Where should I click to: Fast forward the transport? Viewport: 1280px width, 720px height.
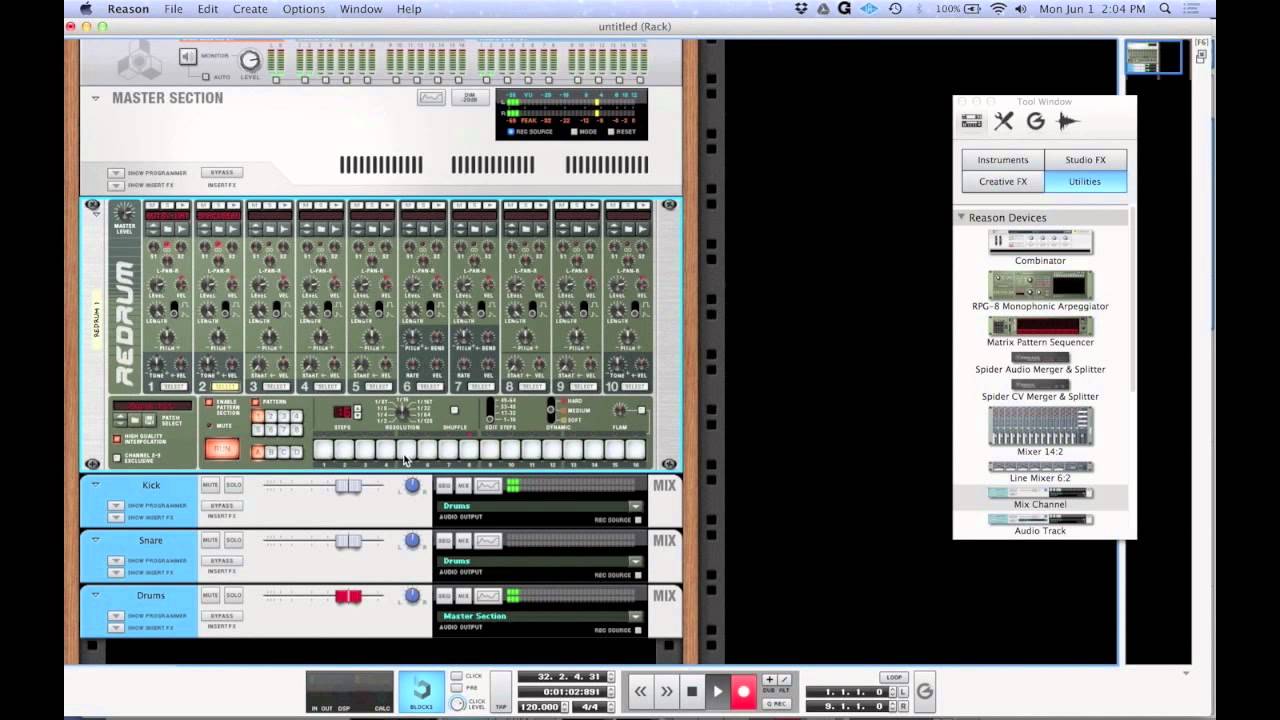click(x=666, y=691)
